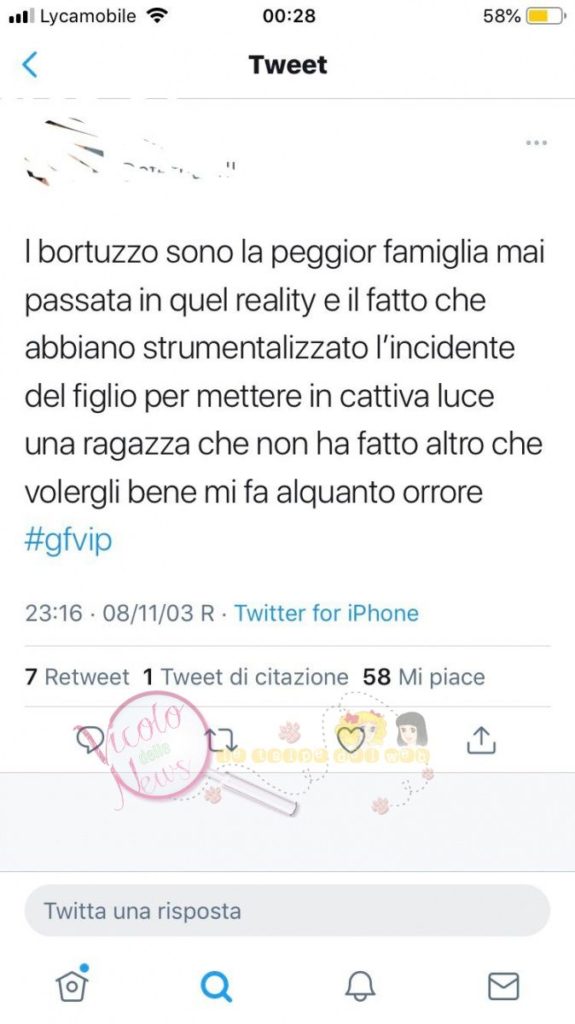Tap the back arrow in header
This screenshot has height=1024, width=575.
click(x=30, y=65)
